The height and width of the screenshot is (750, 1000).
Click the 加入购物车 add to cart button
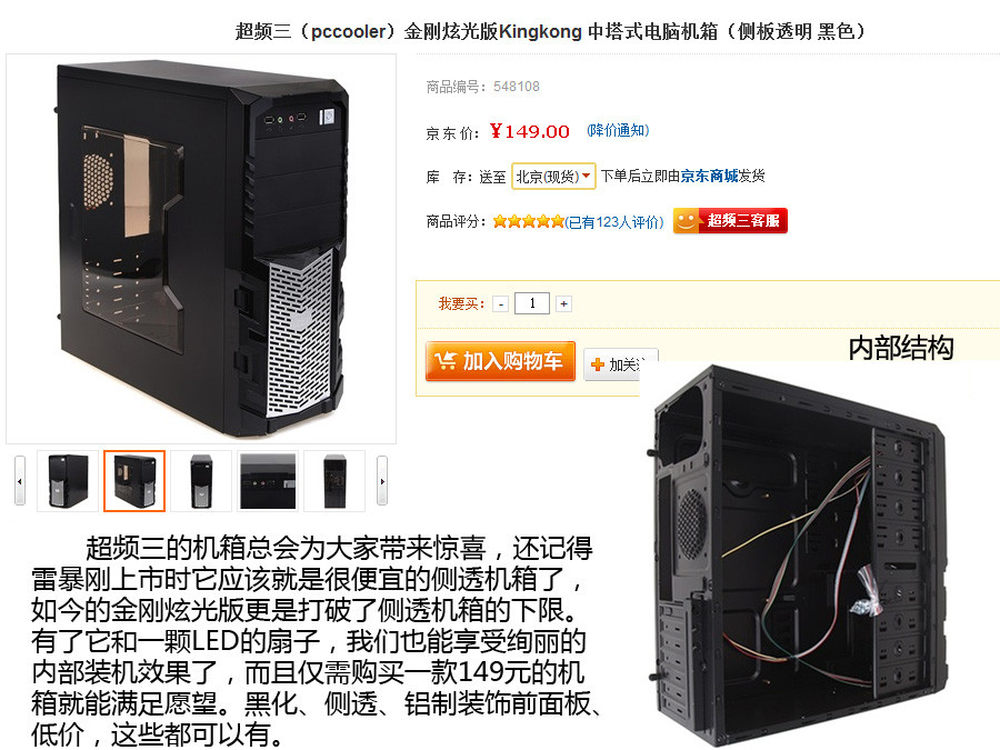pos(500,361)
